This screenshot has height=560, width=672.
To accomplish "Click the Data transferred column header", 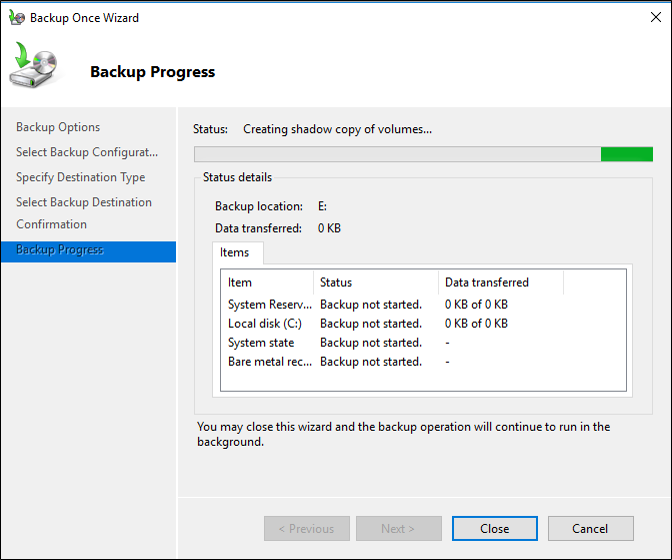I will click(501, 282).
